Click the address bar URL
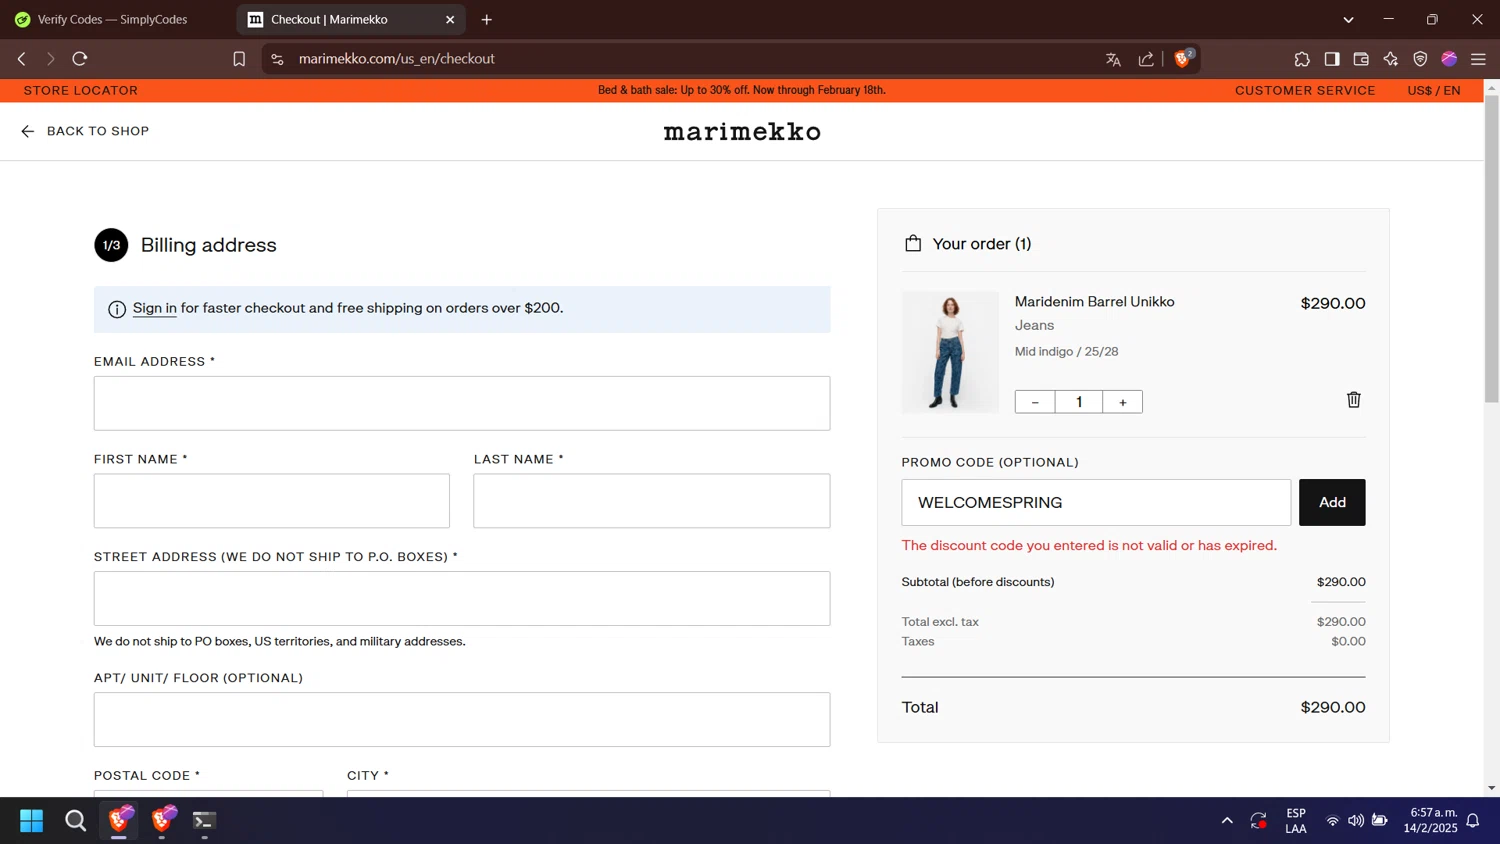 tap(397, 59)
